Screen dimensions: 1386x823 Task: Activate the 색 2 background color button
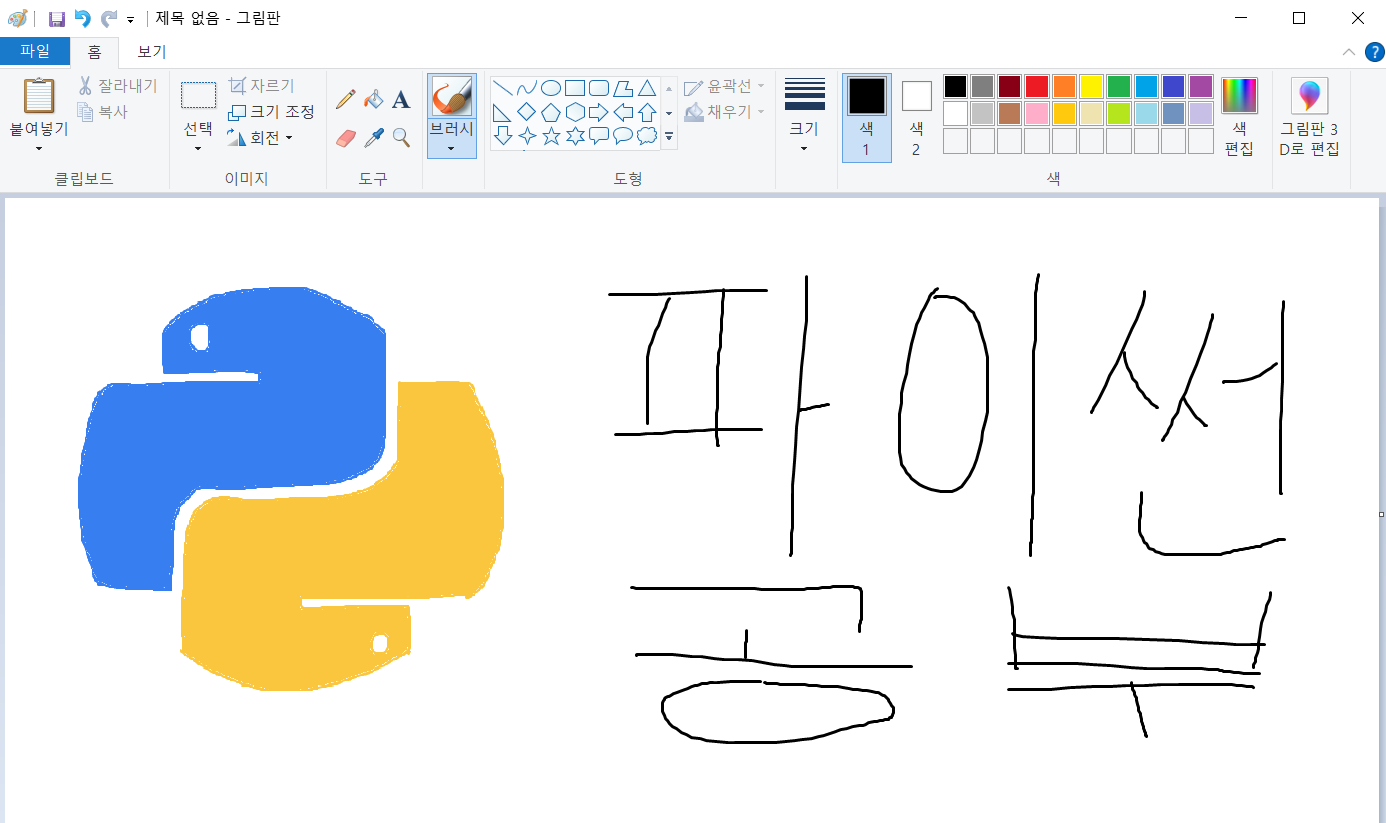click(x=916, y=117)
